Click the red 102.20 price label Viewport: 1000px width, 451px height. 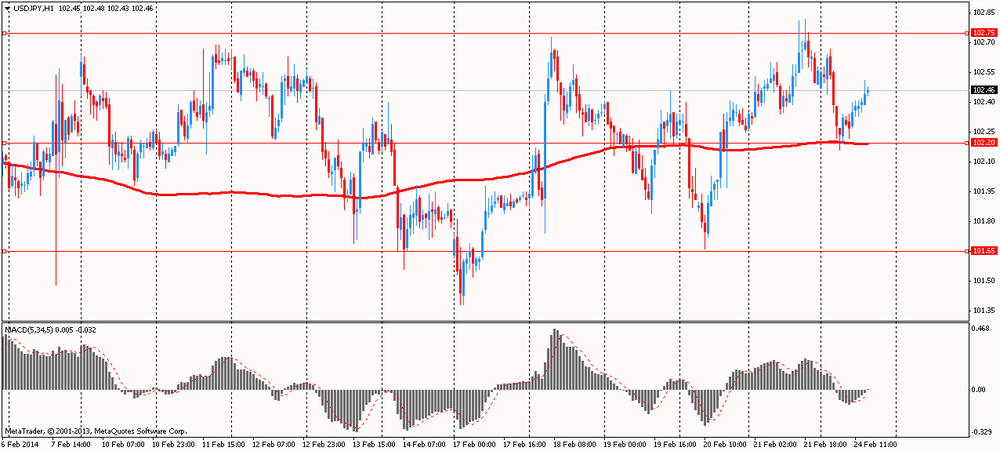click(x=982, y=143)
